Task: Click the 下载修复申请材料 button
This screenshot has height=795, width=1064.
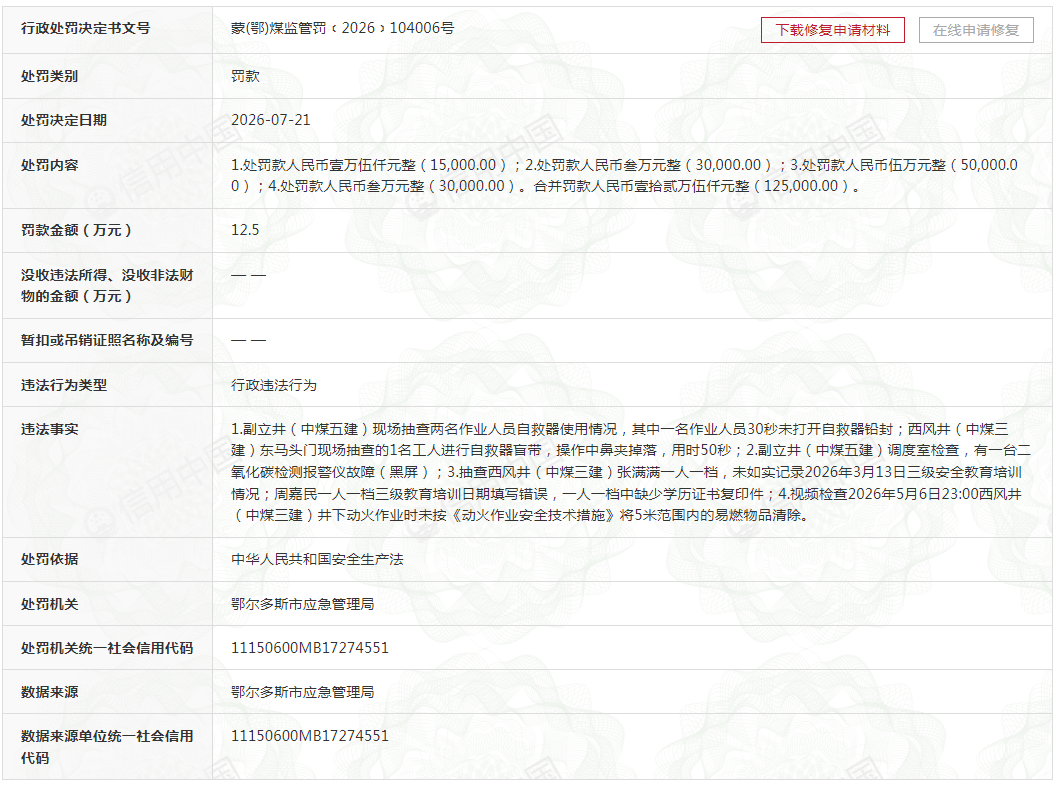Action: 832,30
